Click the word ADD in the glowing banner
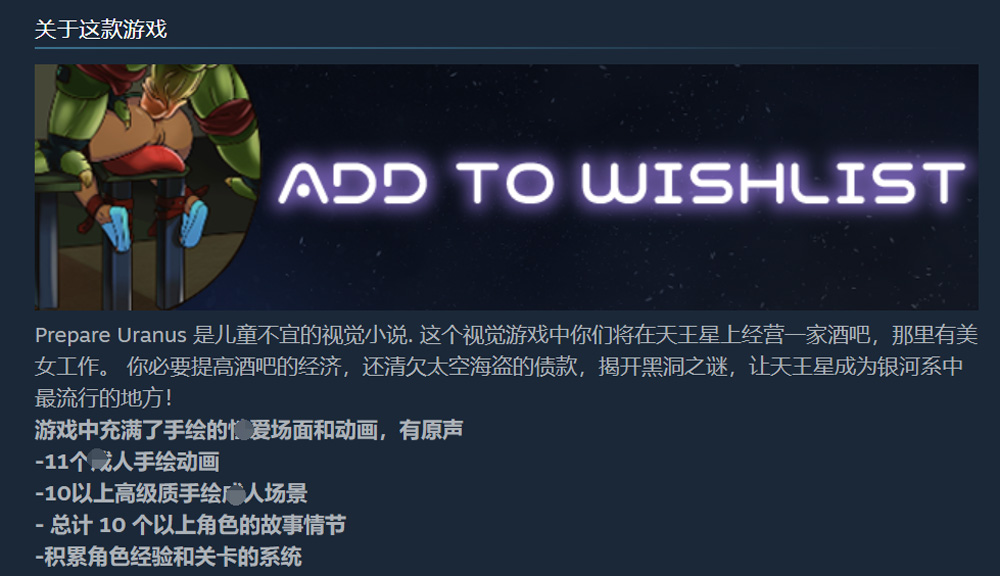This screenshot has width=1000, height=576. click(353, 183)
